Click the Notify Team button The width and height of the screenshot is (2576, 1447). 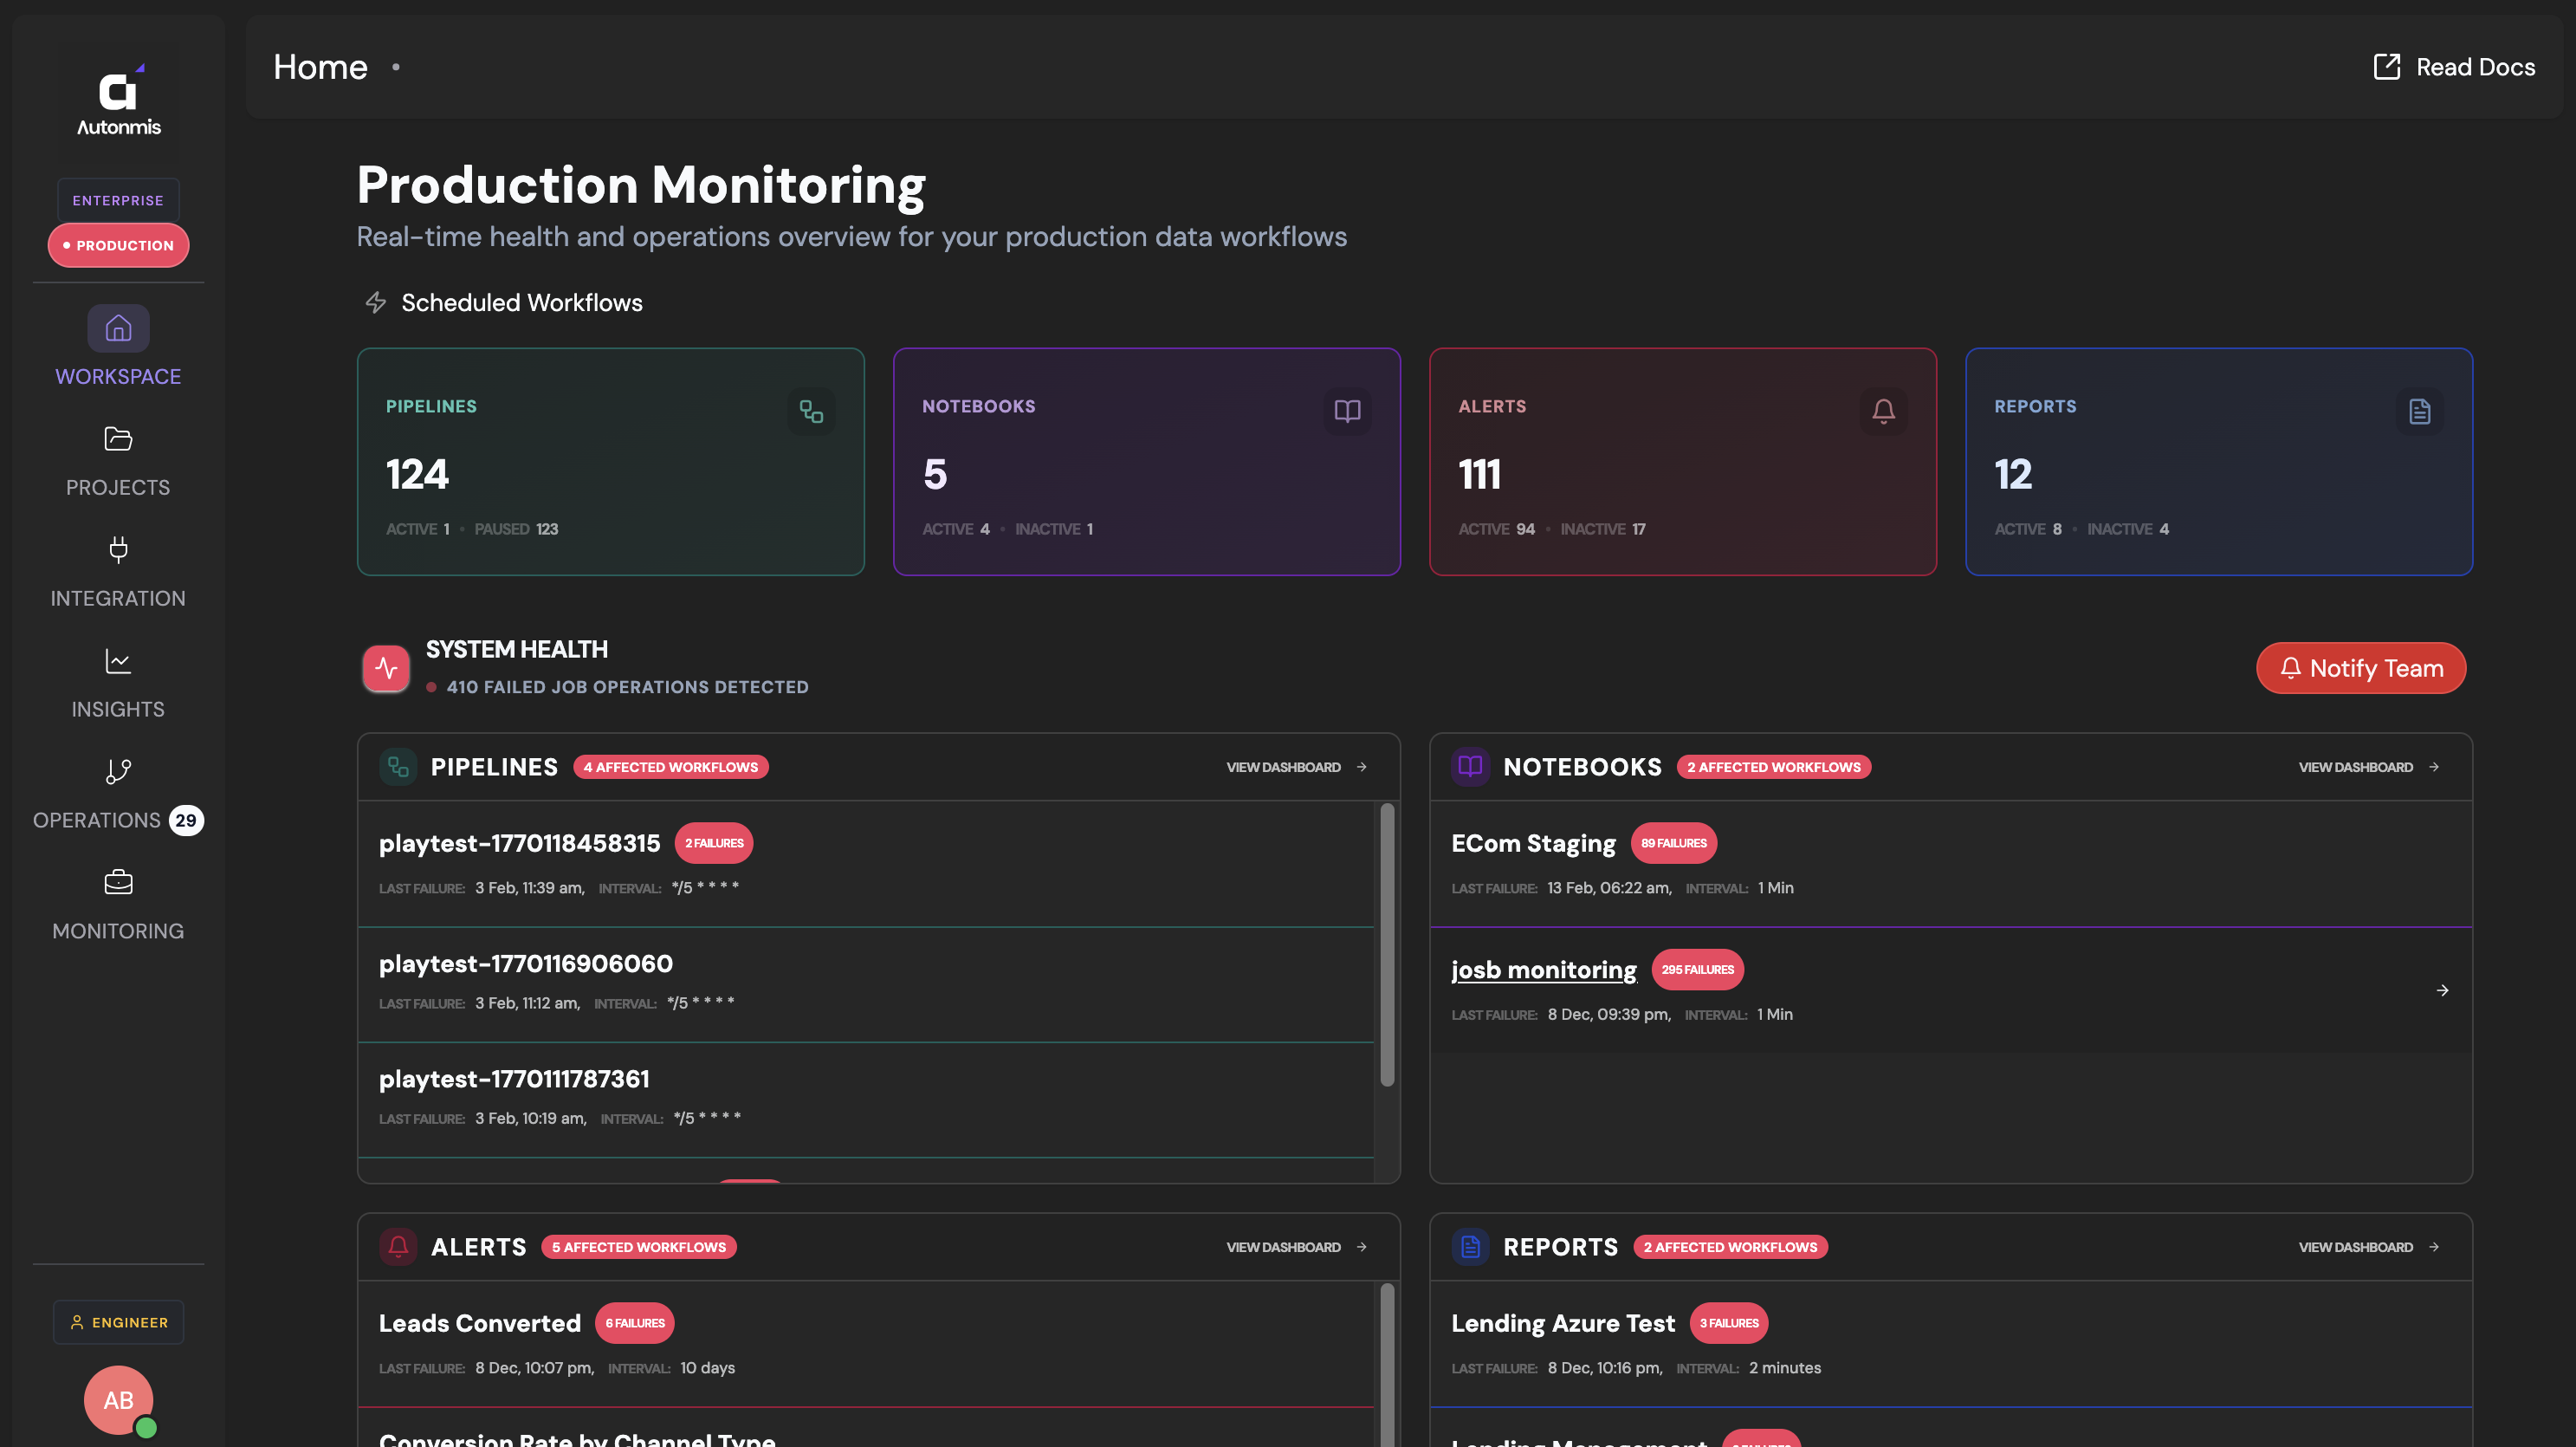point(2360,668)
